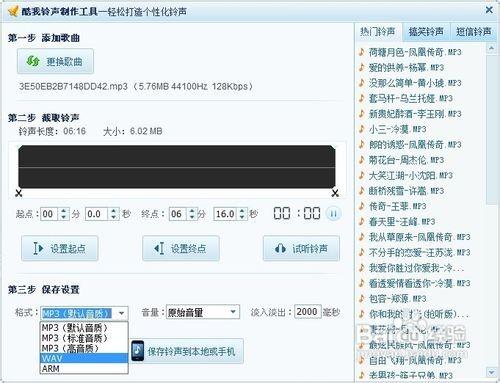Decrease 起点 minutes with down arrow
The image size is (500, 383).
tap(64, 217)
